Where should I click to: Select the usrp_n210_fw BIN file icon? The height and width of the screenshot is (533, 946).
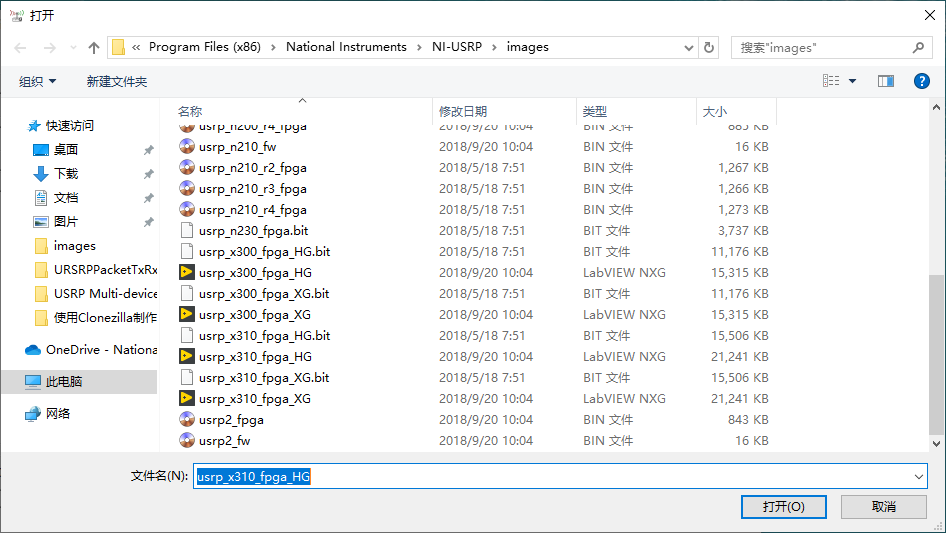(186, 146)
